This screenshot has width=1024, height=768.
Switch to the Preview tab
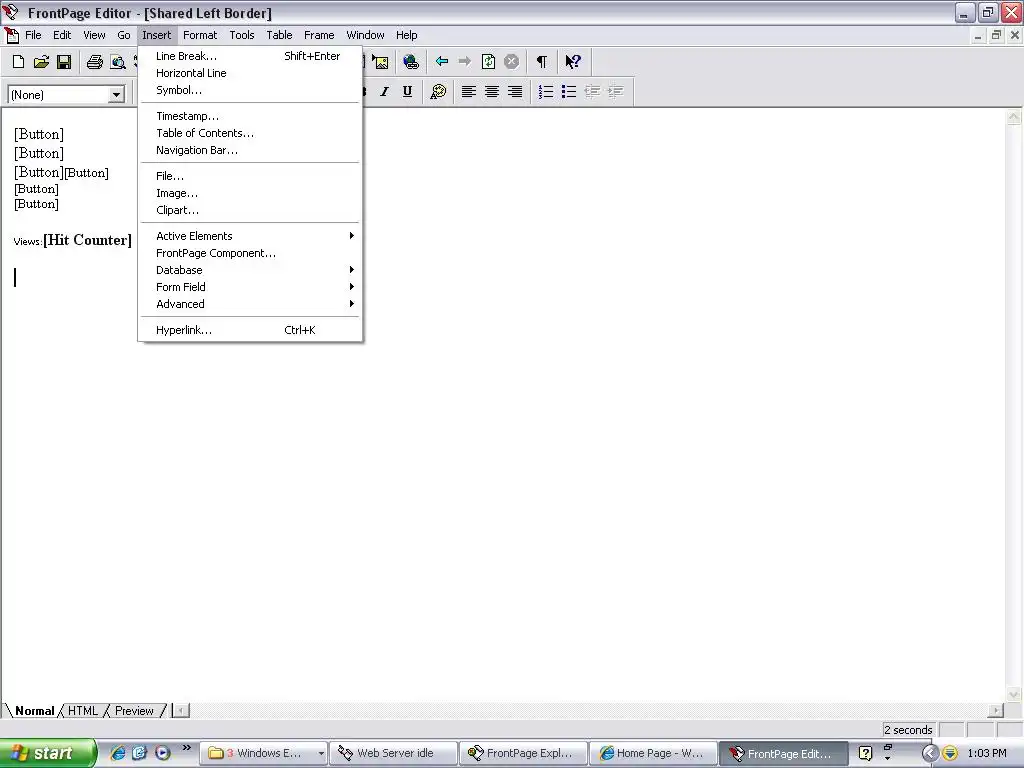pyautogui.click(x=135, y=711)
